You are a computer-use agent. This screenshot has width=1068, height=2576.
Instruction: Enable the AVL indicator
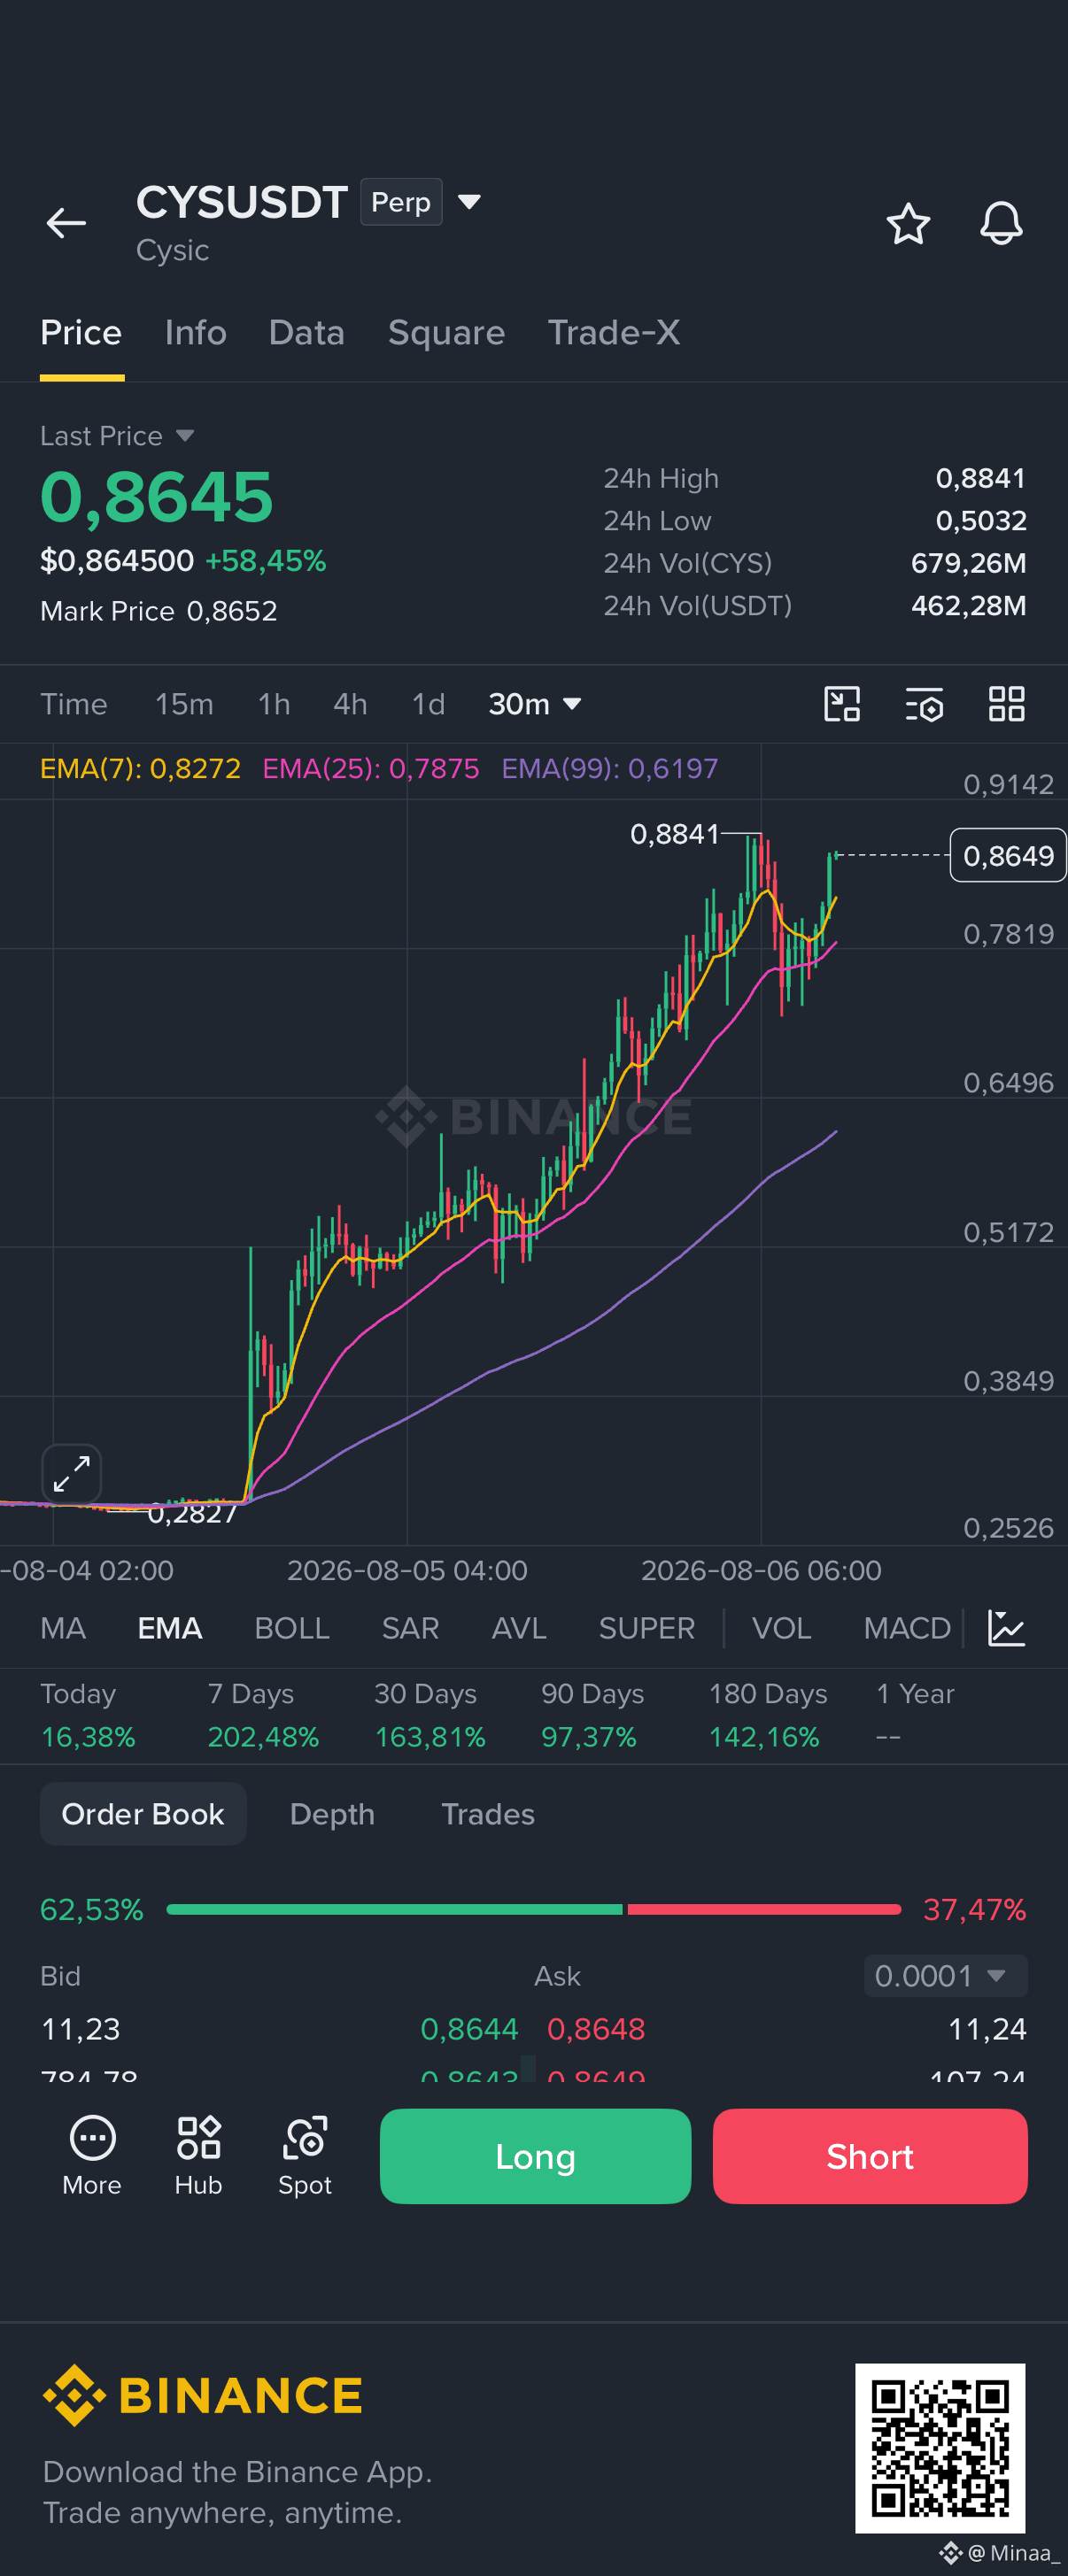[x=519, y=1628]
